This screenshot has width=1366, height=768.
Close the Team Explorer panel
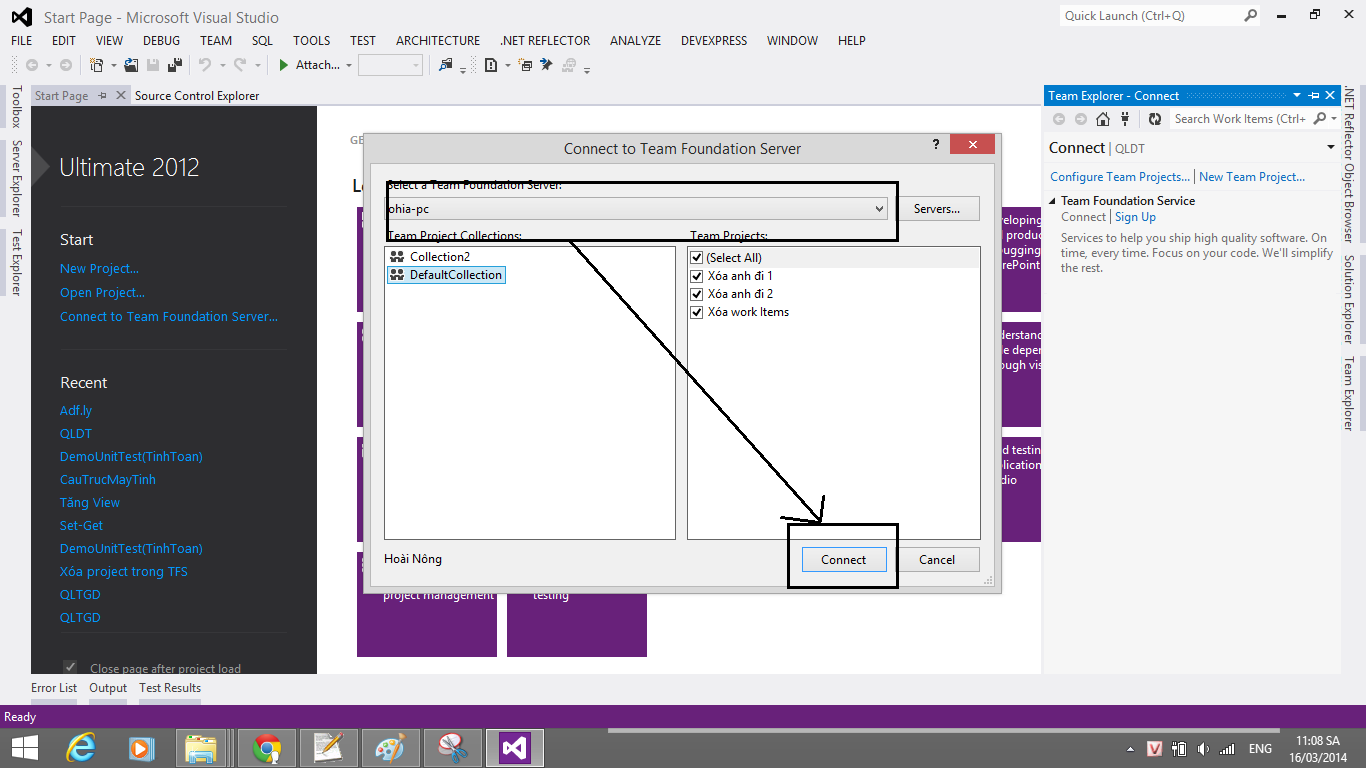[x=1330, y=96]
